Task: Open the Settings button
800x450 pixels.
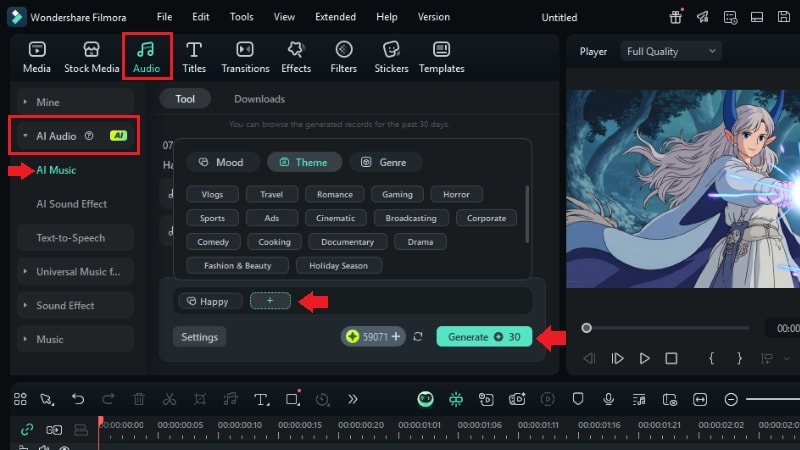Action: pyautogui.click(x=199, y=337)
